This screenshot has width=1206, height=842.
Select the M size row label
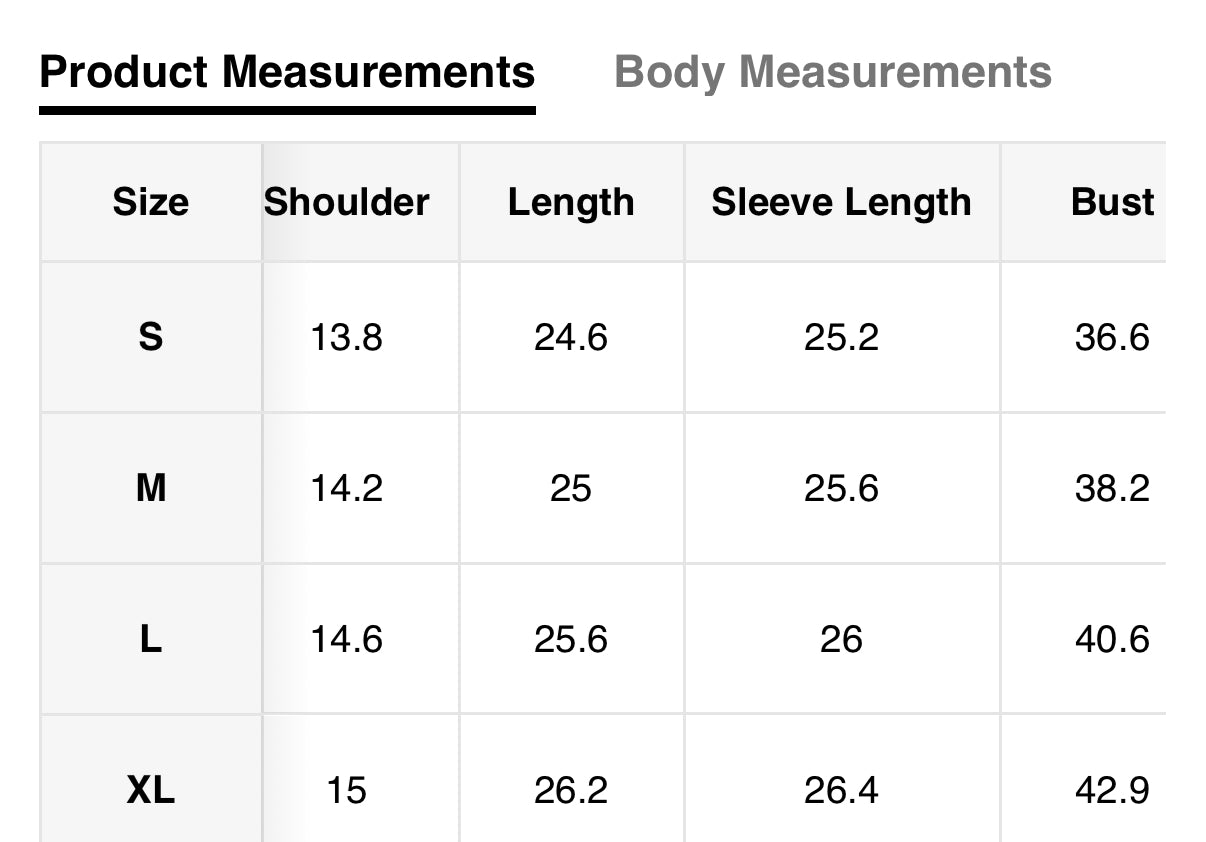coord(150,489)
